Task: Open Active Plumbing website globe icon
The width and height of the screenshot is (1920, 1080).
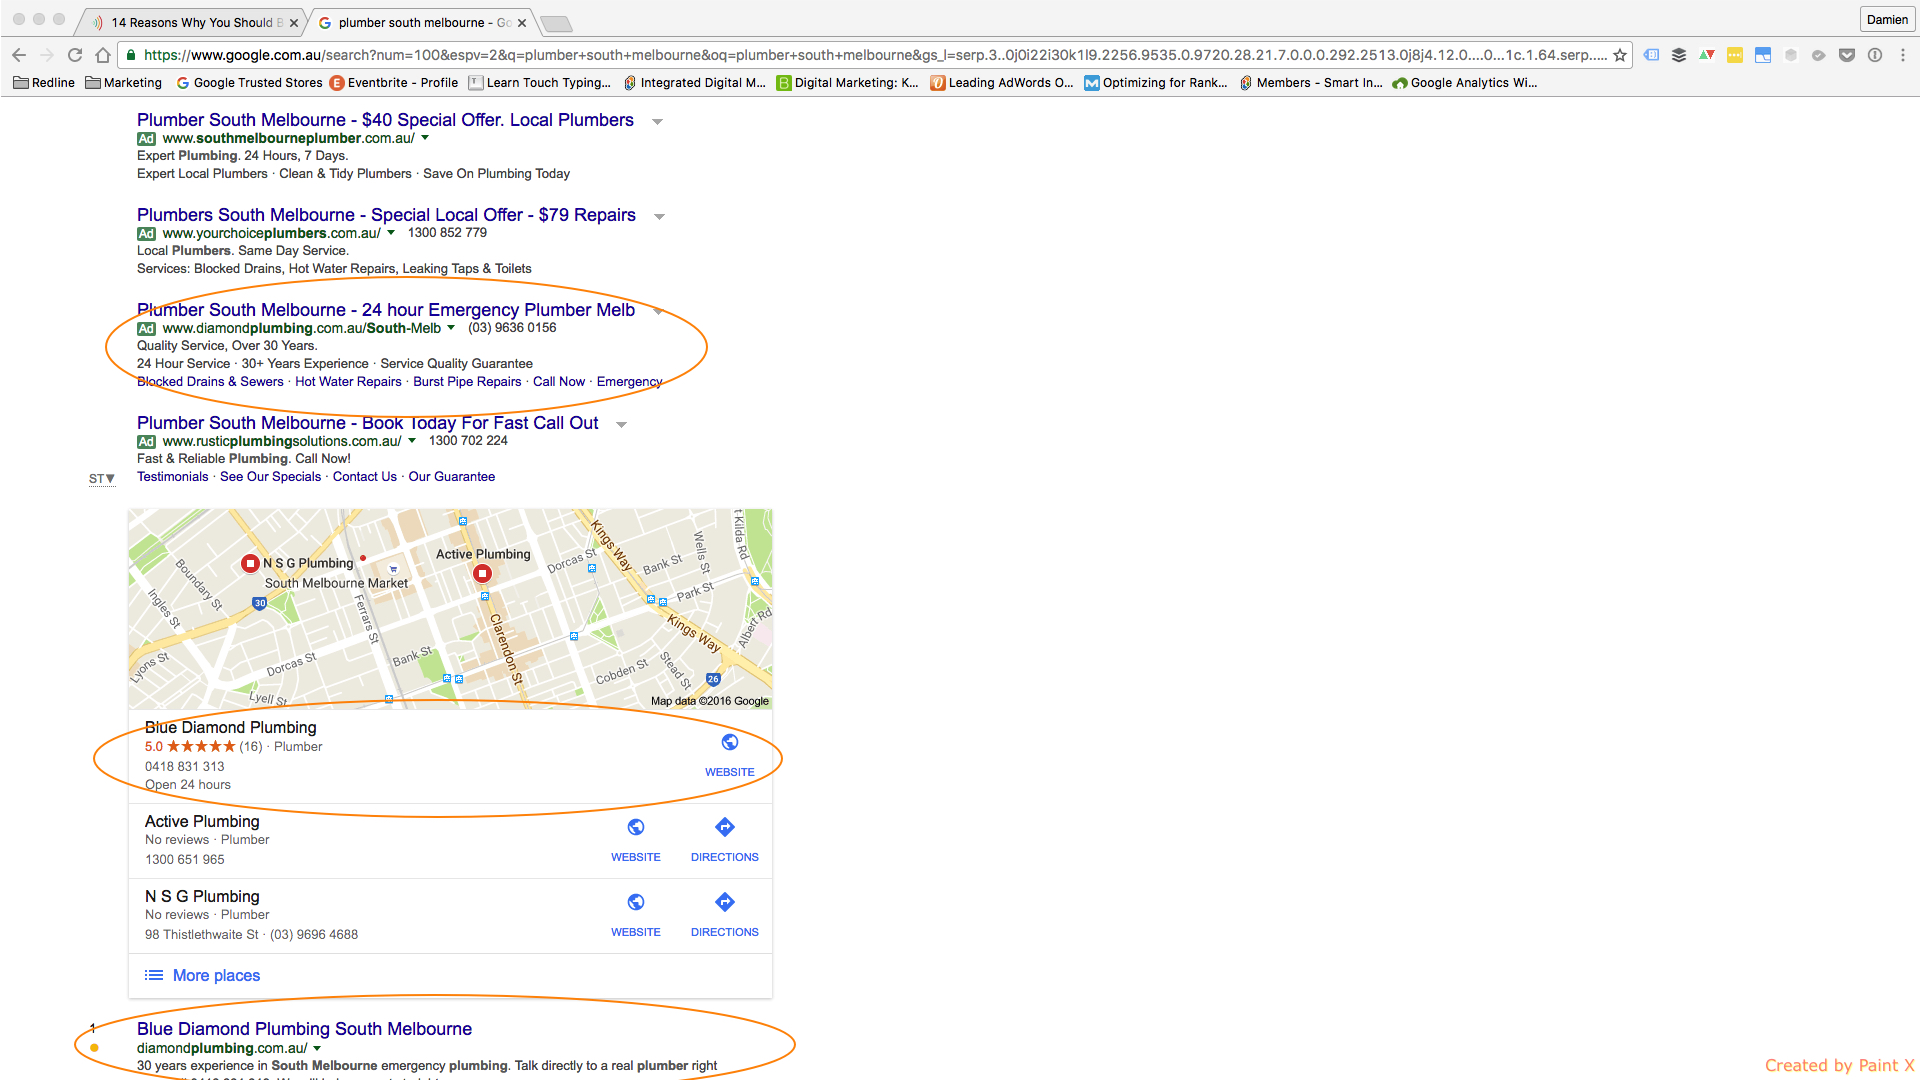Action: [x=636, y=827]
